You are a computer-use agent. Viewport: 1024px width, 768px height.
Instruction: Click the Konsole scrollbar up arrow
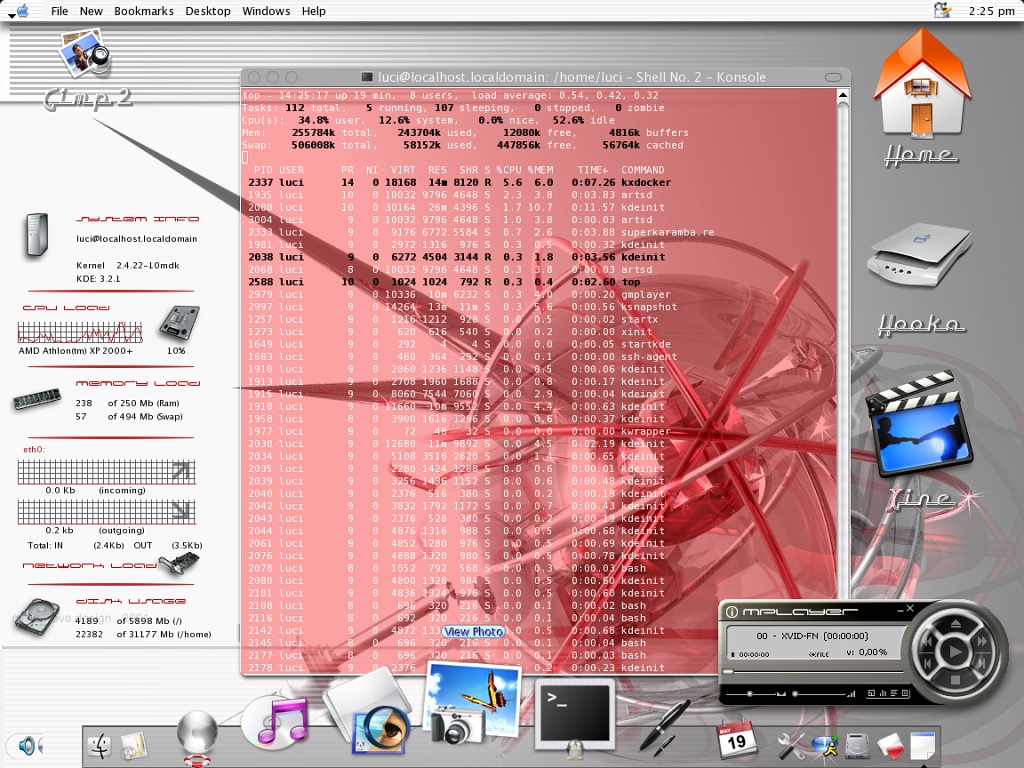pos(843,95)
